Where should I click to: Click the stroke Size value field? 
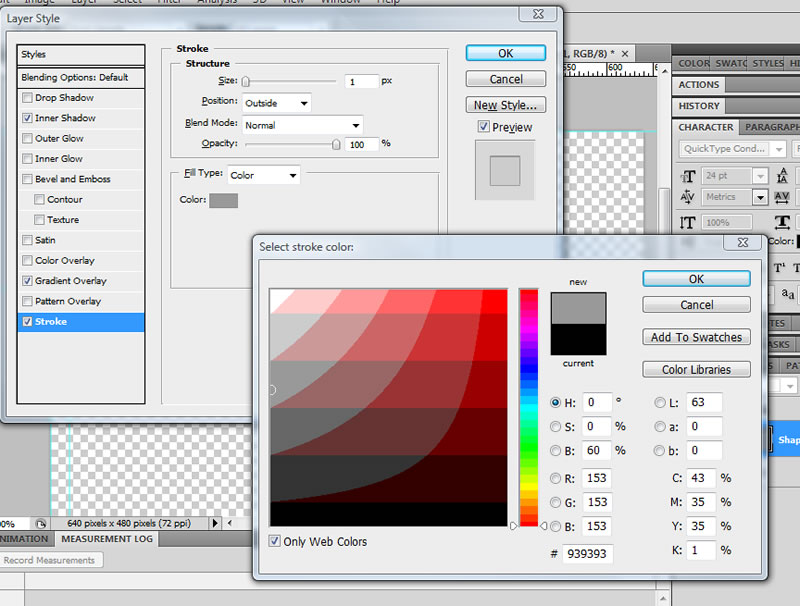(x=361, y=82)
